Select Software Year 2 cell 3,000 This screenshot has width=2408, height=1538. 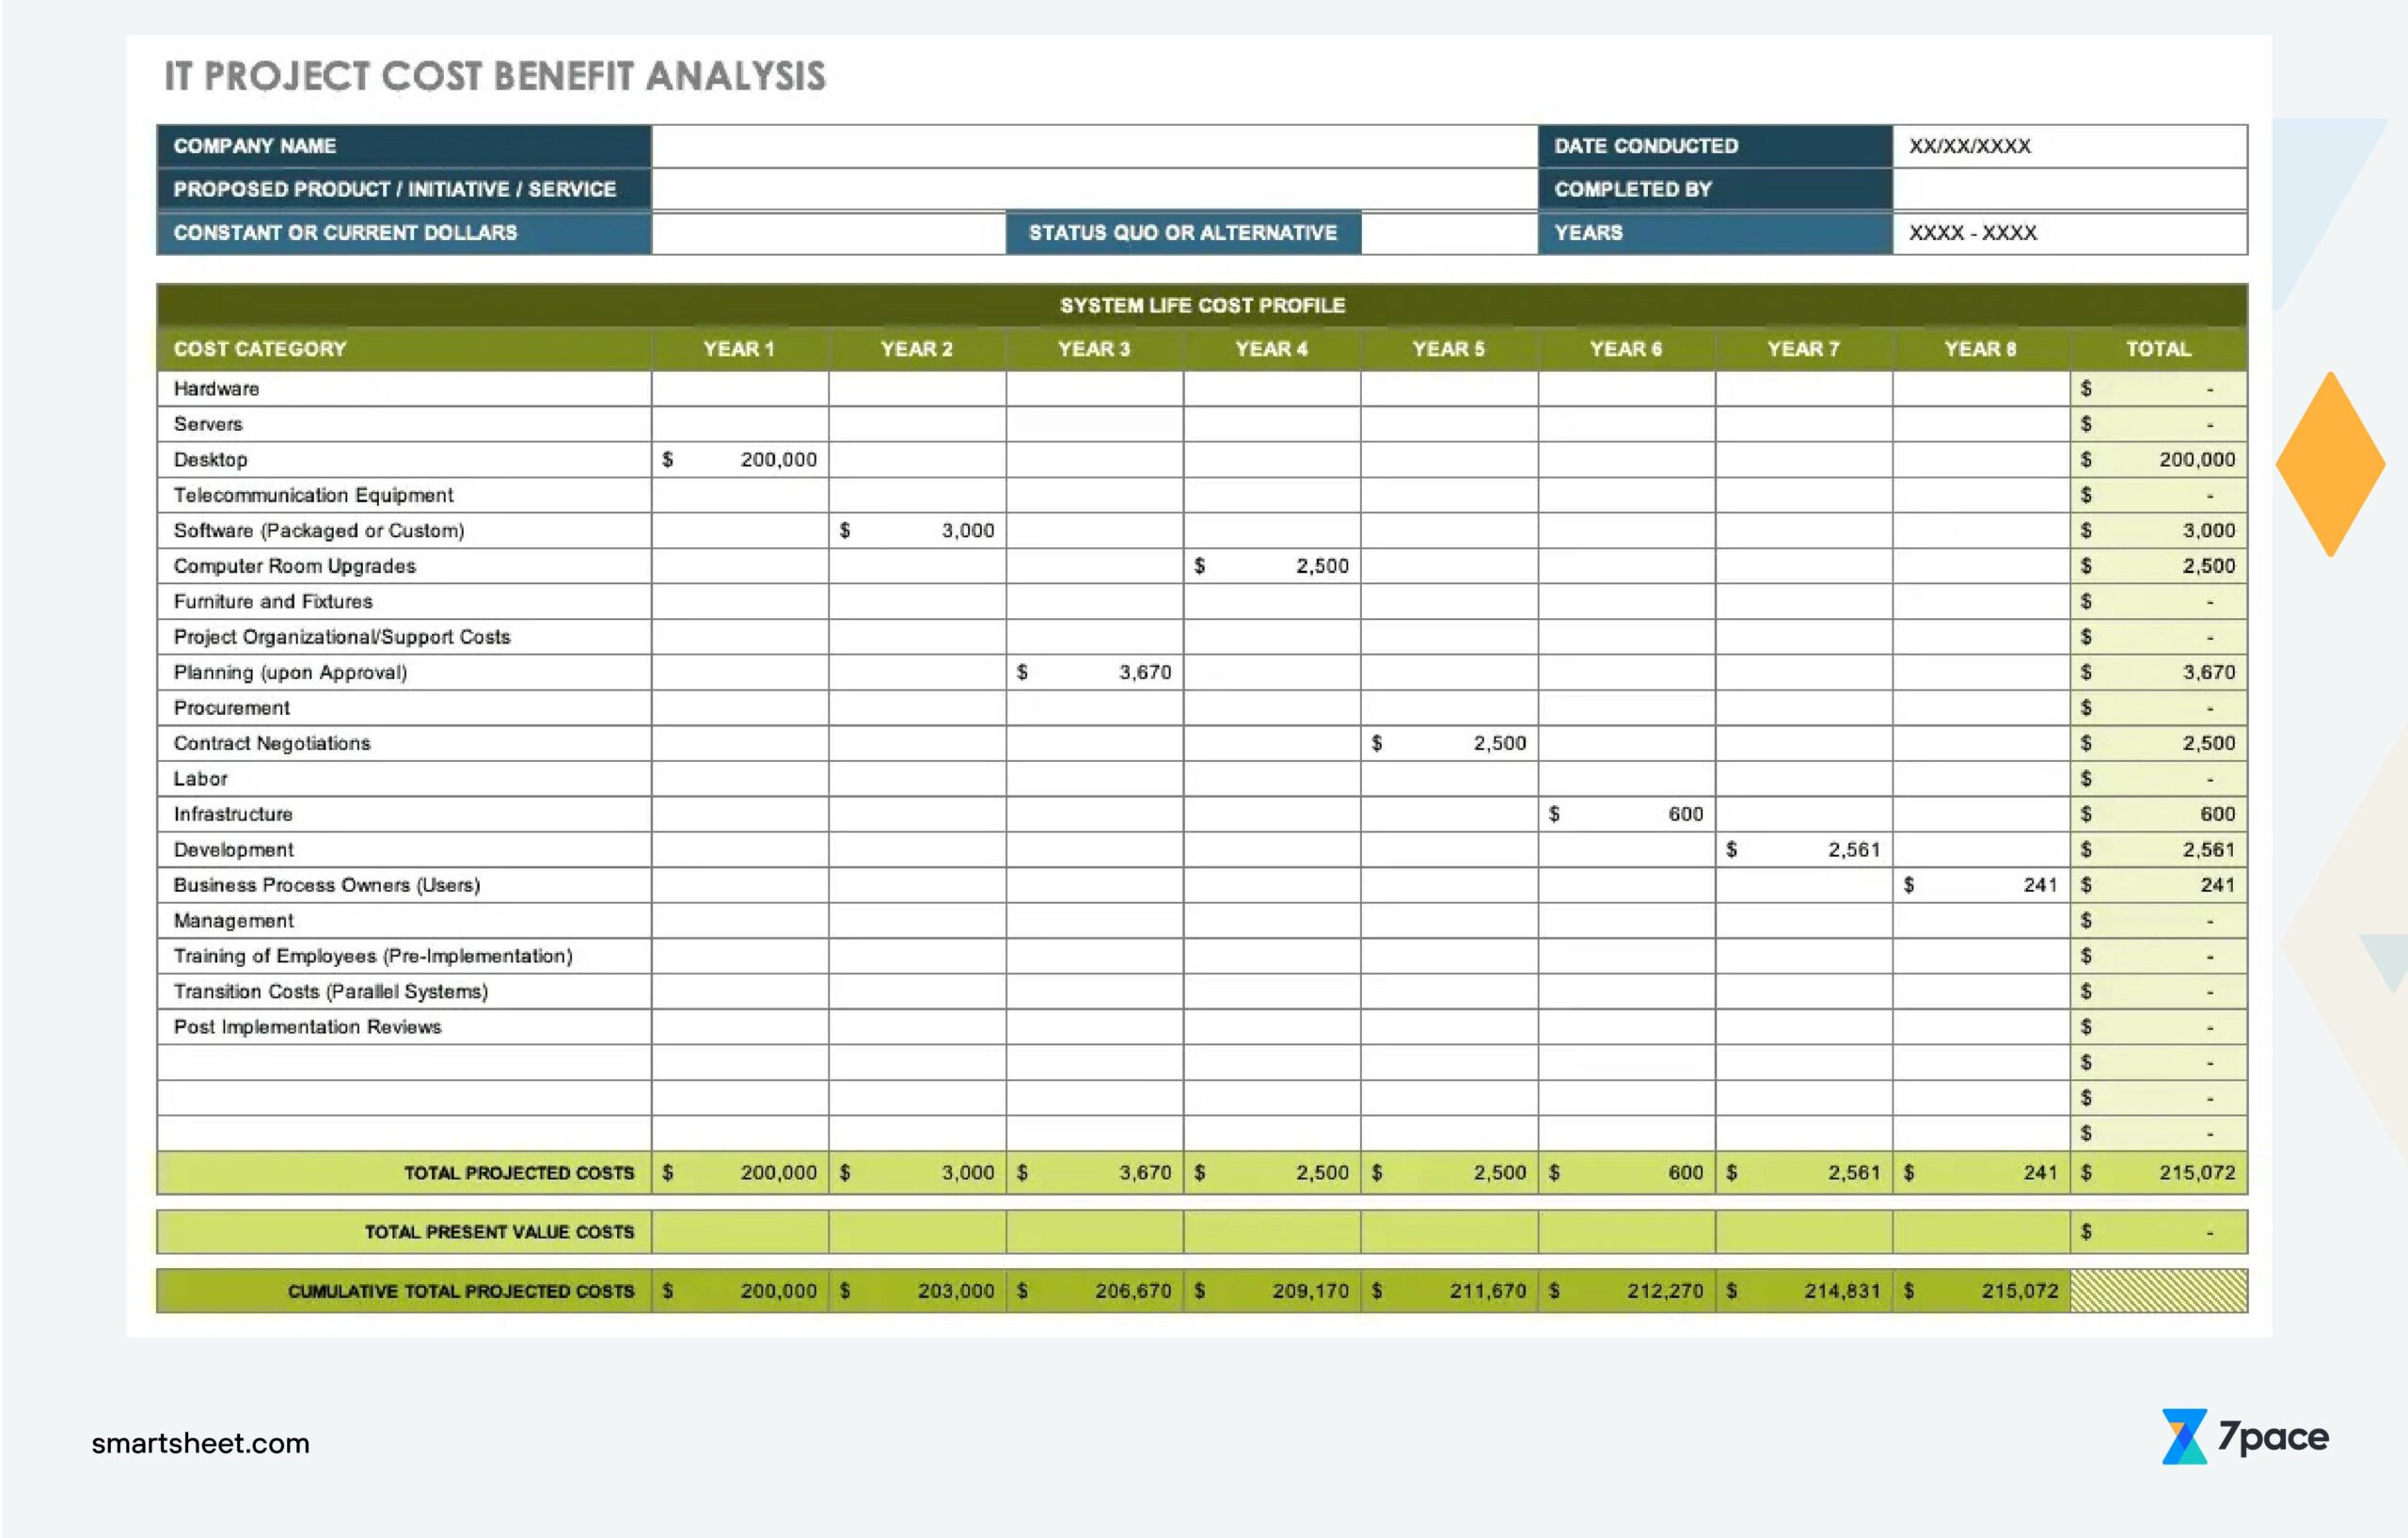click(x=917, y=531)
